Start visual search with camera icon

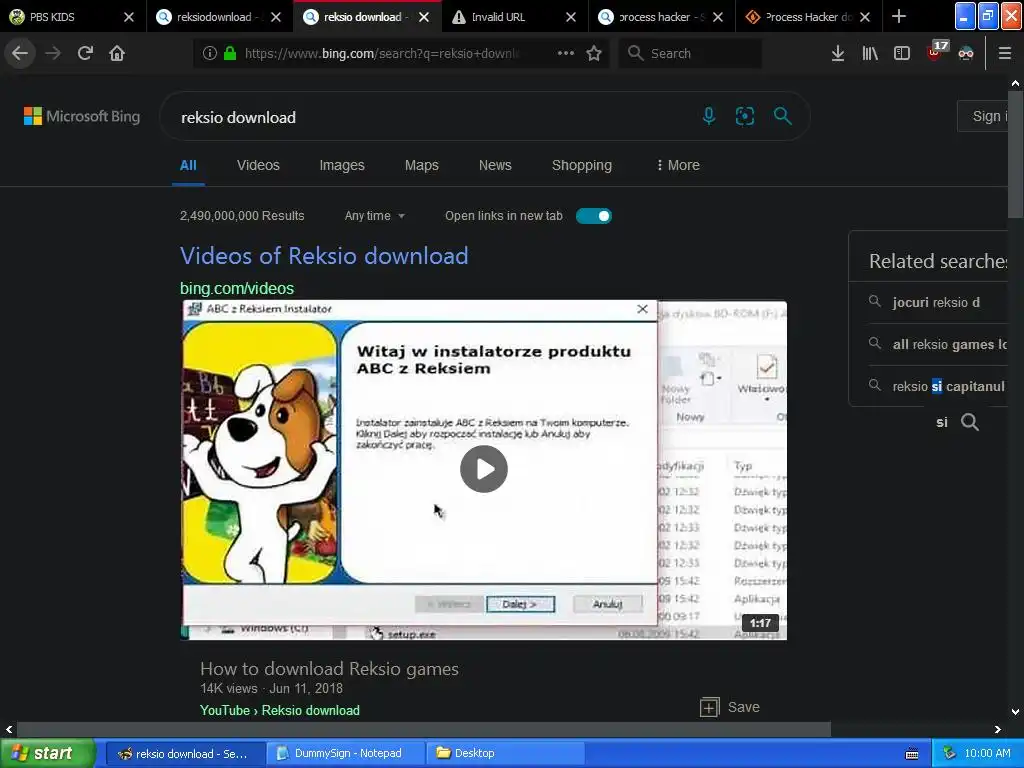744,116
